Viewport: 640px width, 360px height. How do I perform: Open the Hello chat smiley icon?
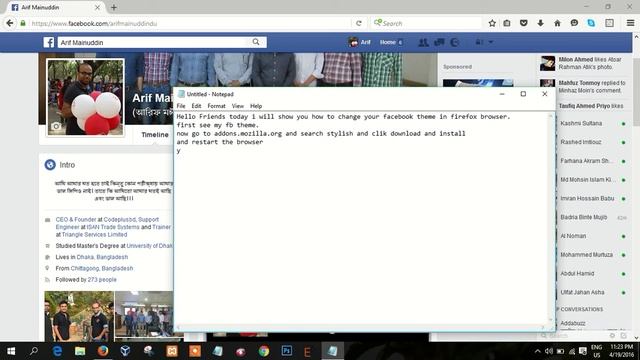574,23
